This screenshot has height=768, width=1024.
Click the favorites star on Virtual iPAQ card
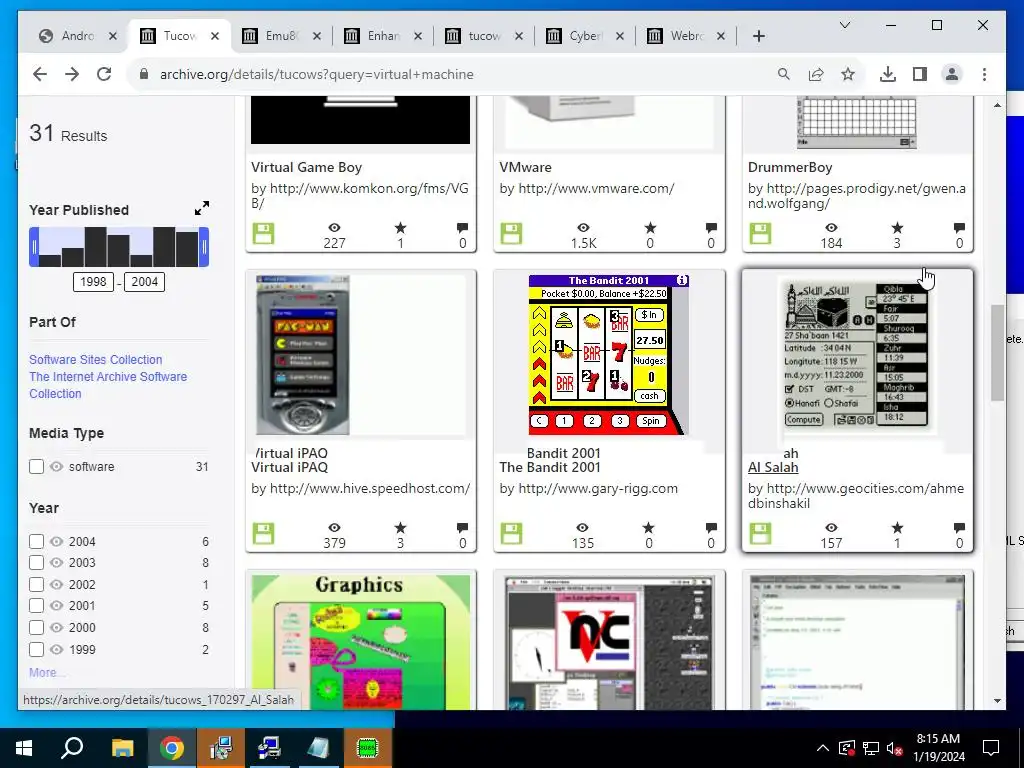[400, 528]
